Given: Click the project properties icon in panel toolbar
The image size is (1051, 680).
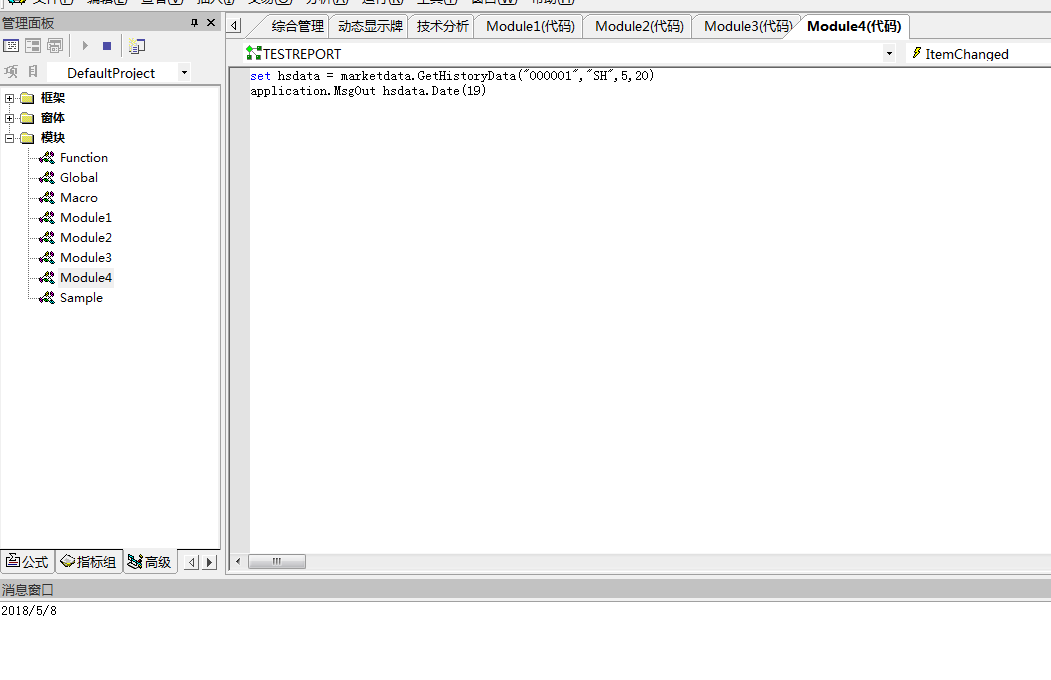Looking at the screenshot, I should point(137,46).
